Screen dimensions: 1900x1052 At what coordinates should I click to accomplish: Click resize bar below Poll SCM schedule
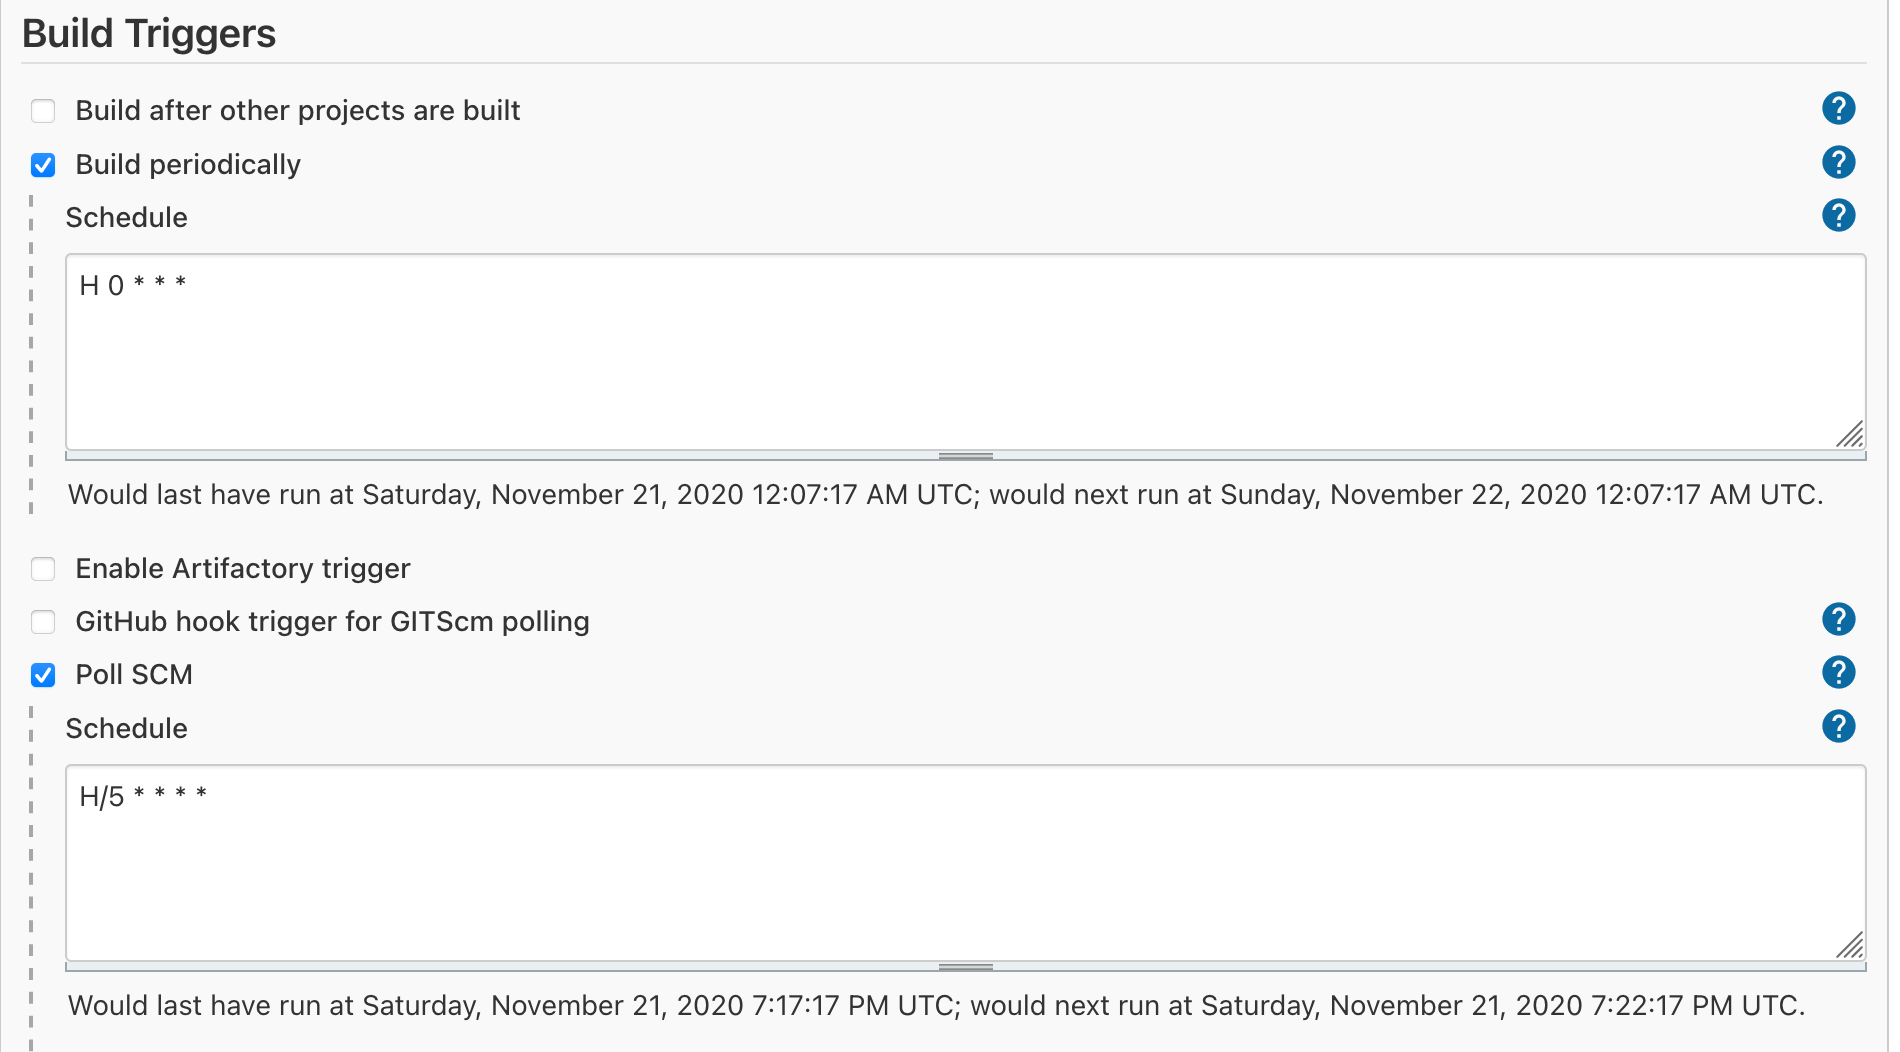click(x=965, y=967)
